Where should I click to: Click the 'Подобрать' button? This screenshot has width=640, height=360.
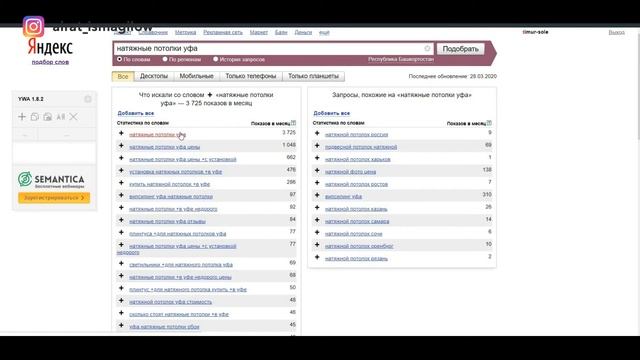point(460,49)
